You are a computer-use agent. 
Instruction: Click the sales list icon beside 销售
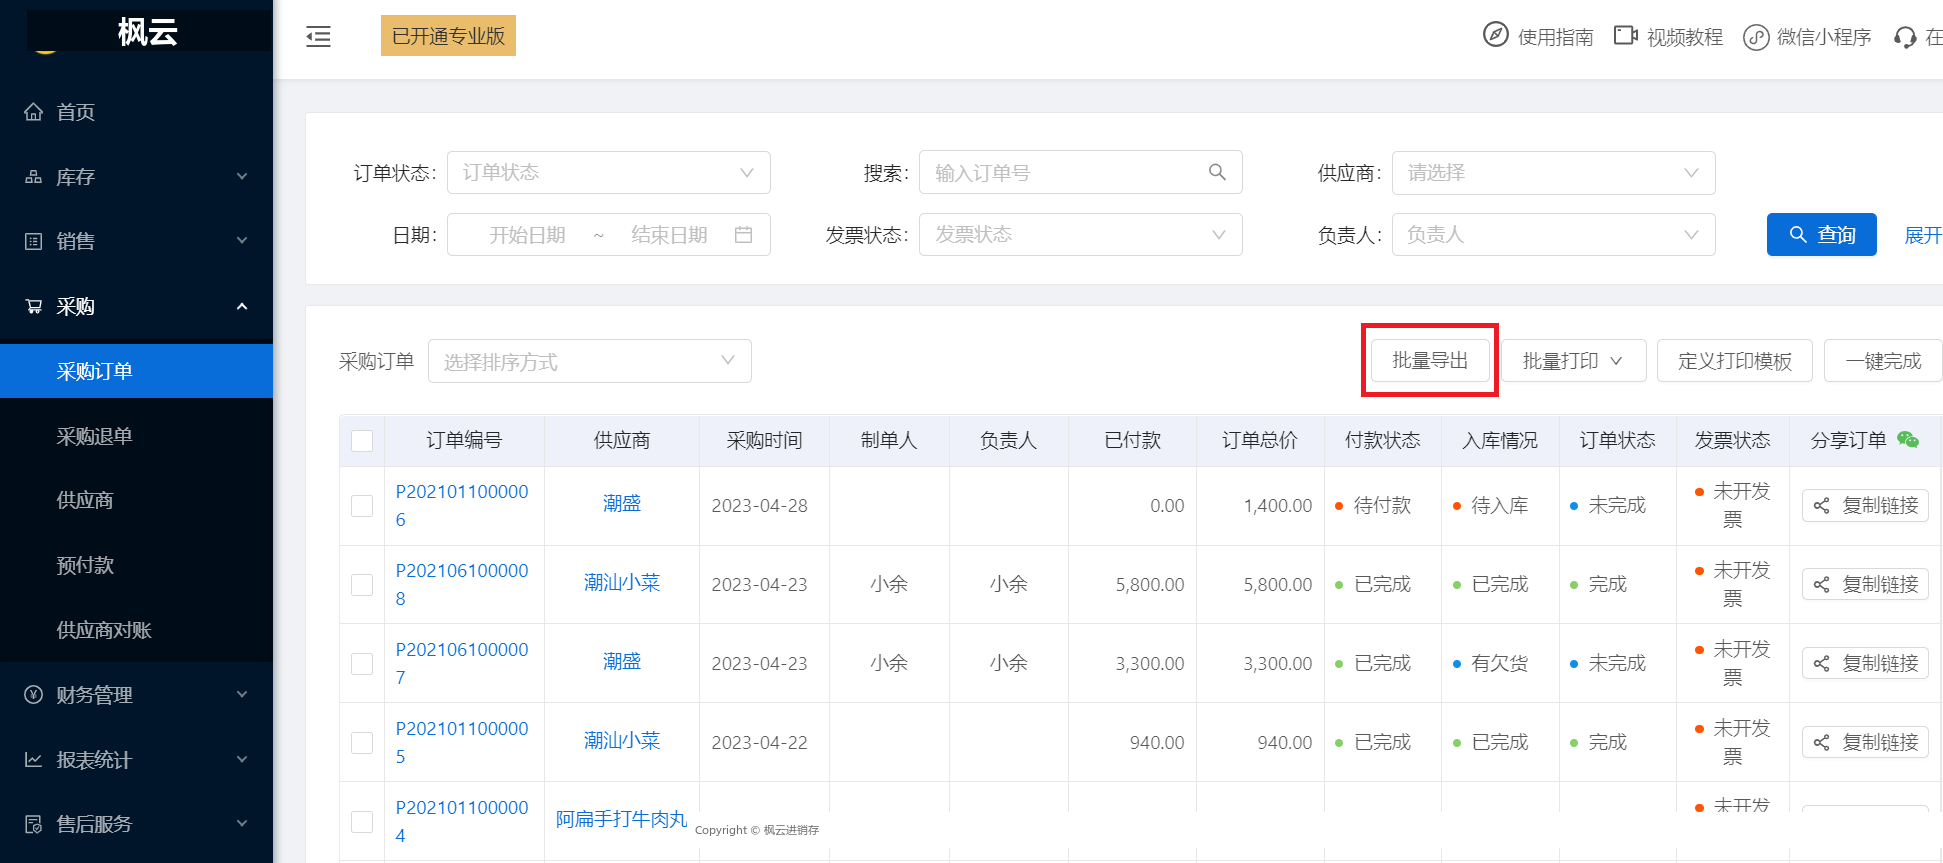click(x=34, y=241)
